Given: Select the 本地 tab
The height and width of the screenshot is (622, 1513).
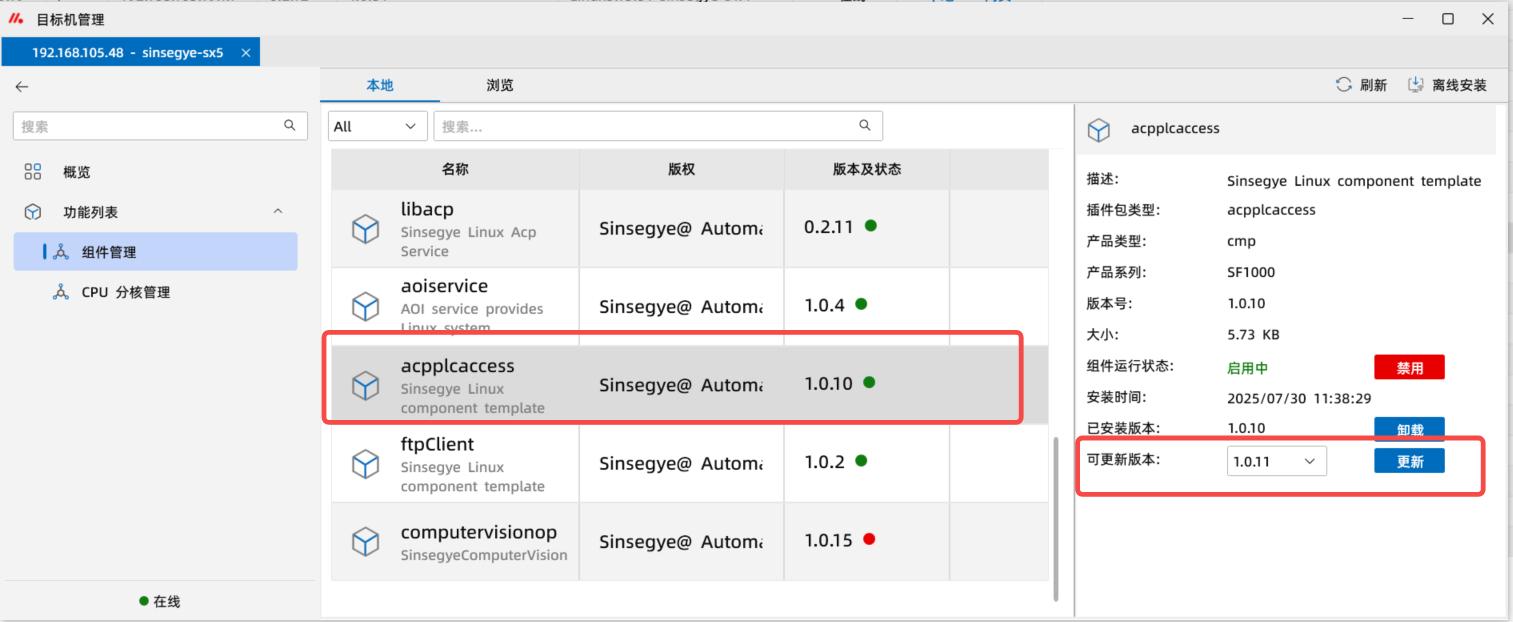Looking at the screenshot, I should coord(380,86).
